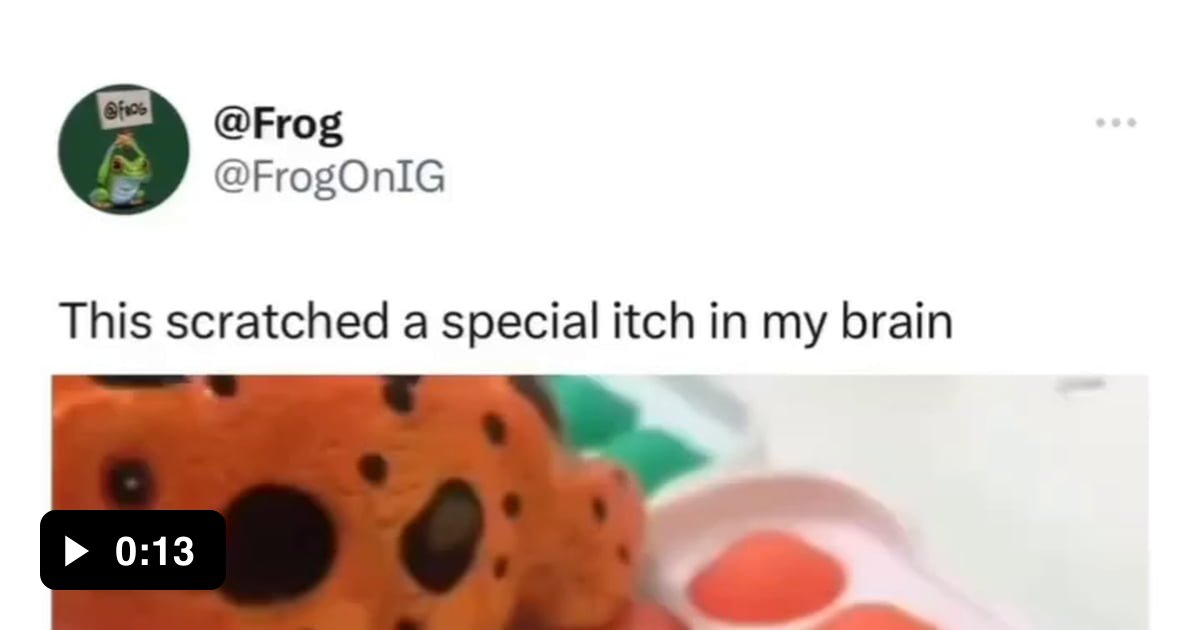Viewport: 1200px width, 630px height.
Task: Open the @Frog display name profile
Action: click(x=277, y=124)
